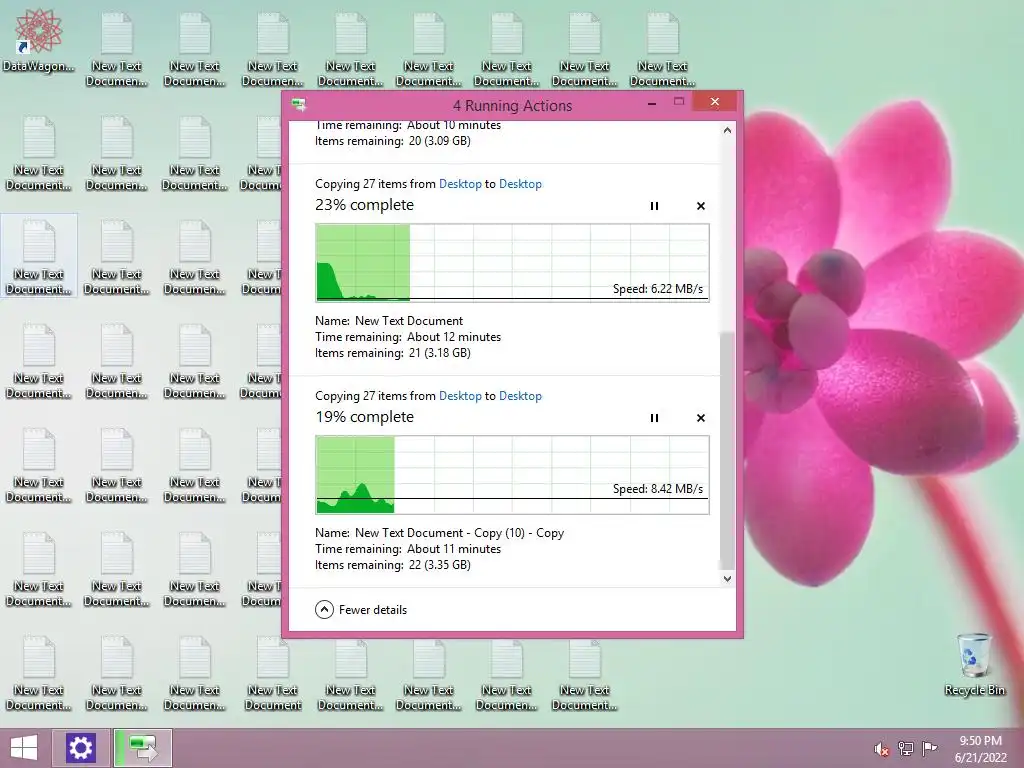The image size is (1024, 768).
Task: Click the '23% complete' status text
Action: pos(364,204)
